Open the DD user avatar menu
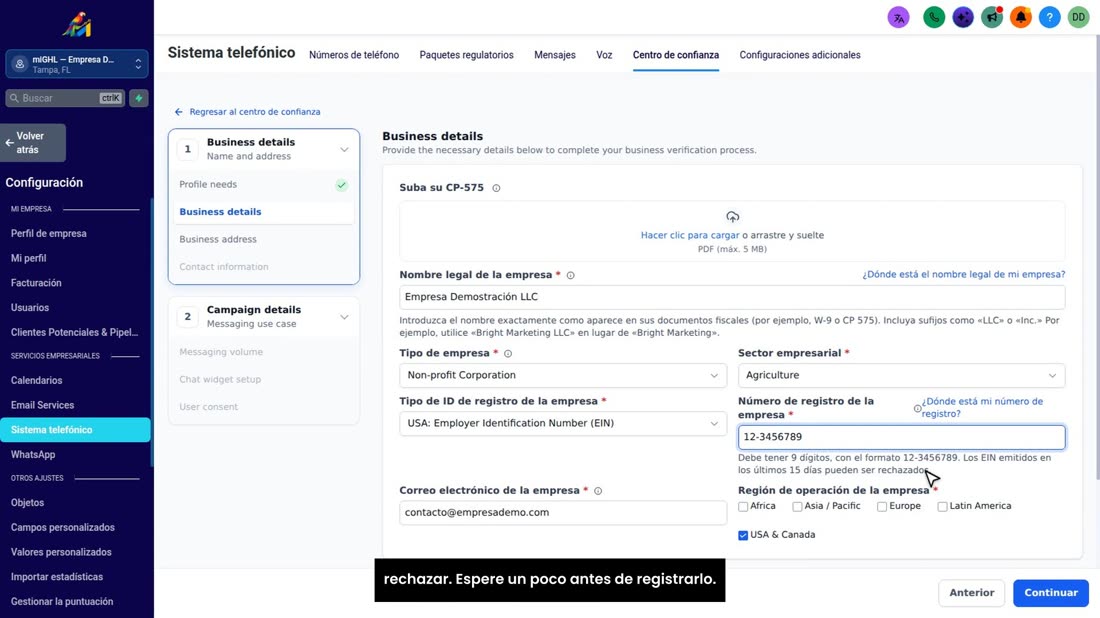1100x618 pixels. coord(1078,18)
